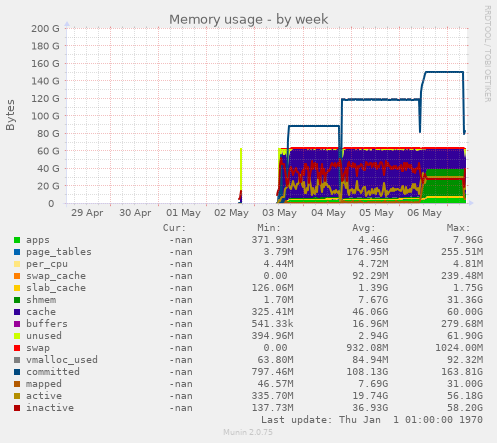This screenshot has width=497, height=443.
Task: Click the committed line plateau near 150 G
Action: pyautogui.click(x=444, y=72)
